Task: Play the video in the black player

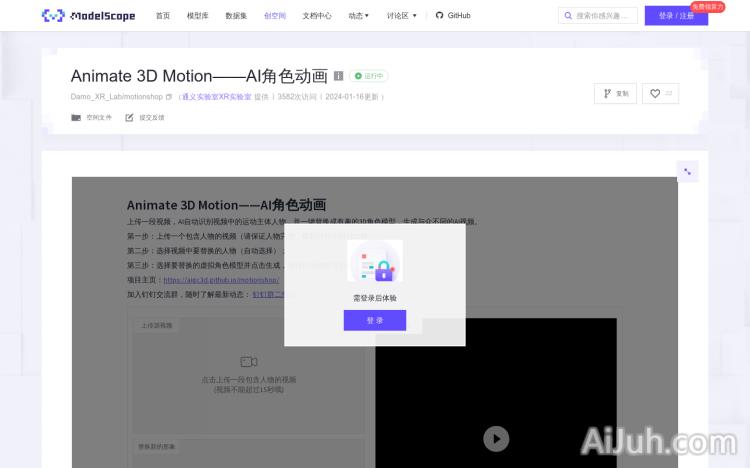Action: pyautogui.click(x=496, y=439)
